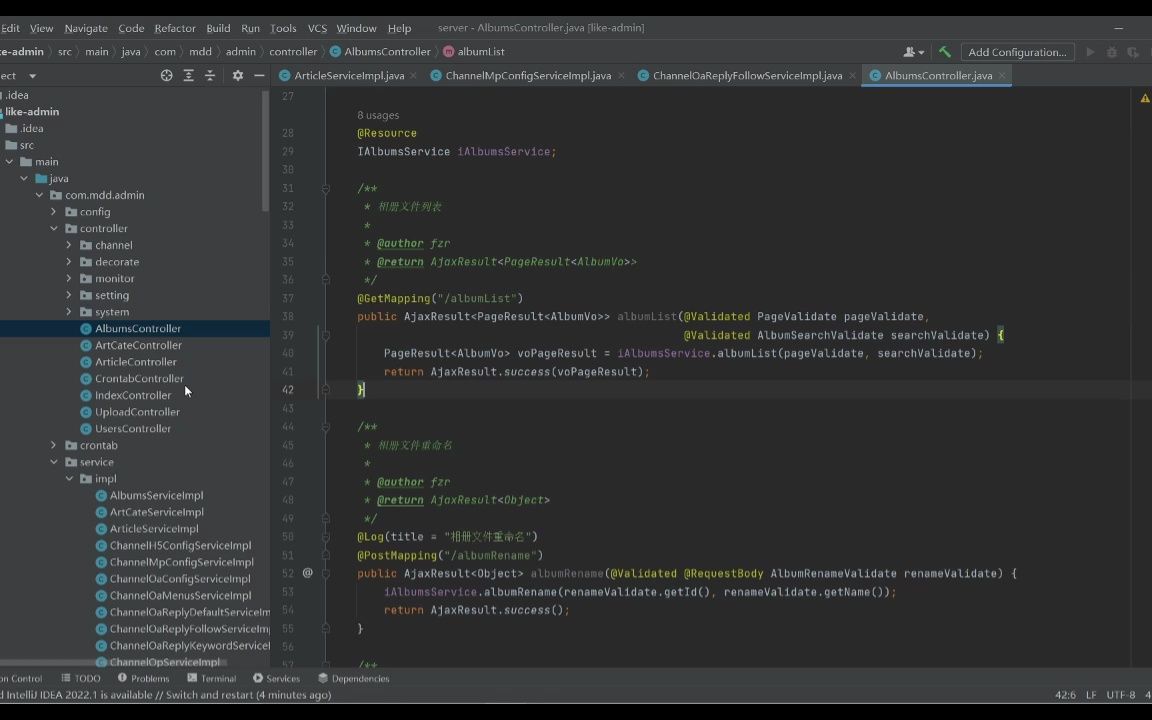
Task: Click the Debug icon next to Run
Action: tap(1112, 51)
